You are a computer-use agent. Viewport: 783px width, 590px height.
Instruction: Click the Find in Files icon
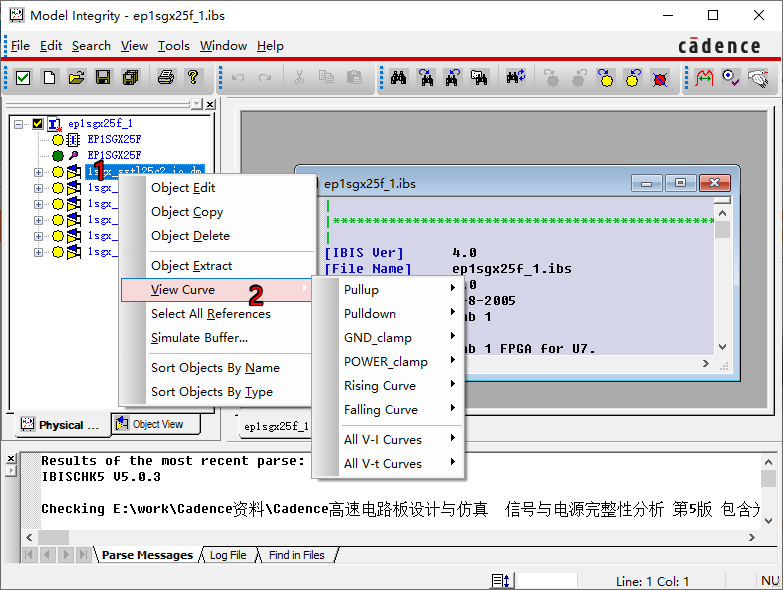point(479,78)
